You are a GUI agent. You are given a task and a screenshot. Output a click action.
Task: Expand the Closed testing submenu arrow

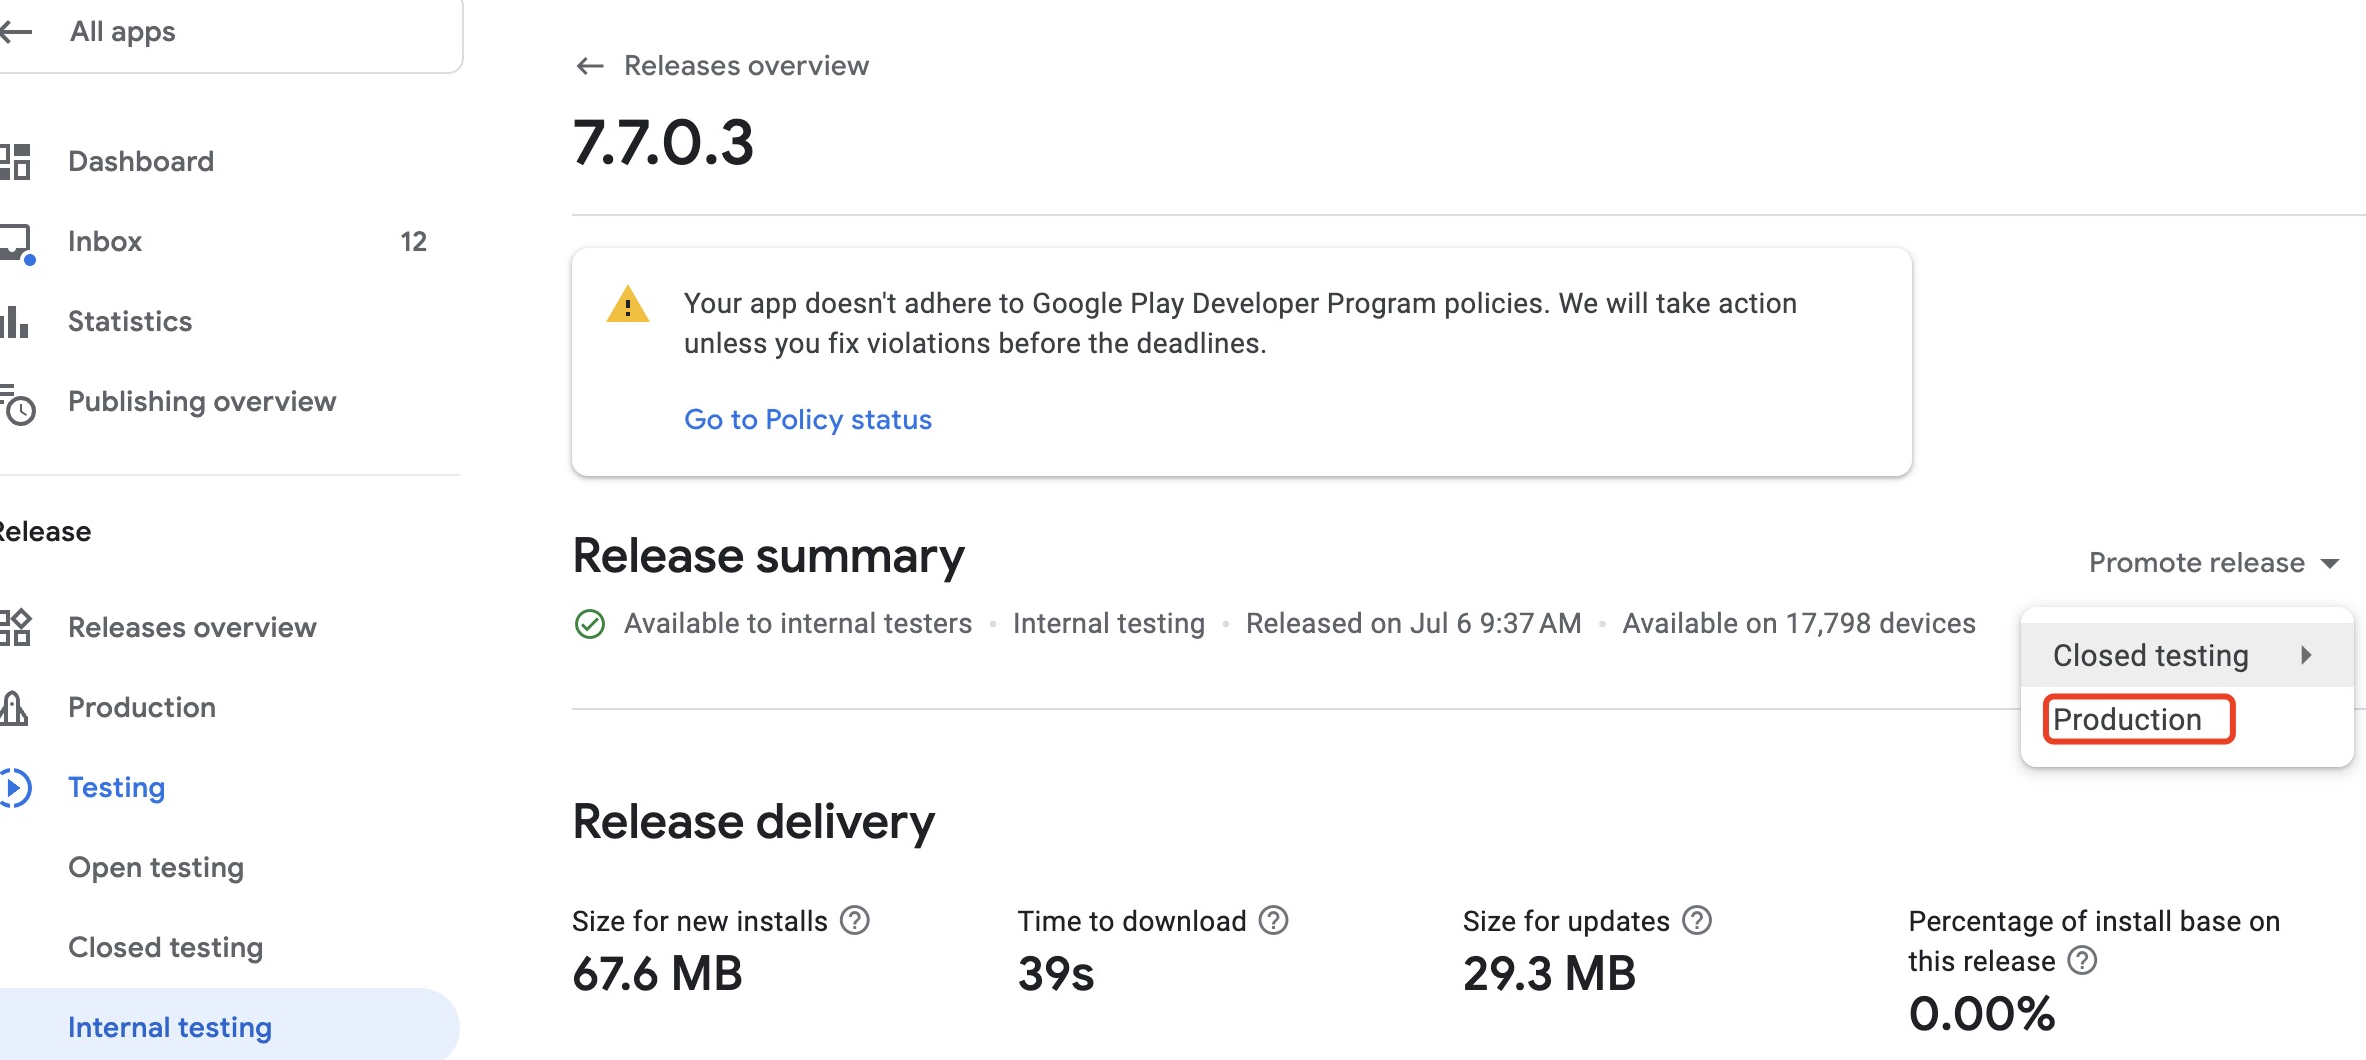pos(2306,655)
